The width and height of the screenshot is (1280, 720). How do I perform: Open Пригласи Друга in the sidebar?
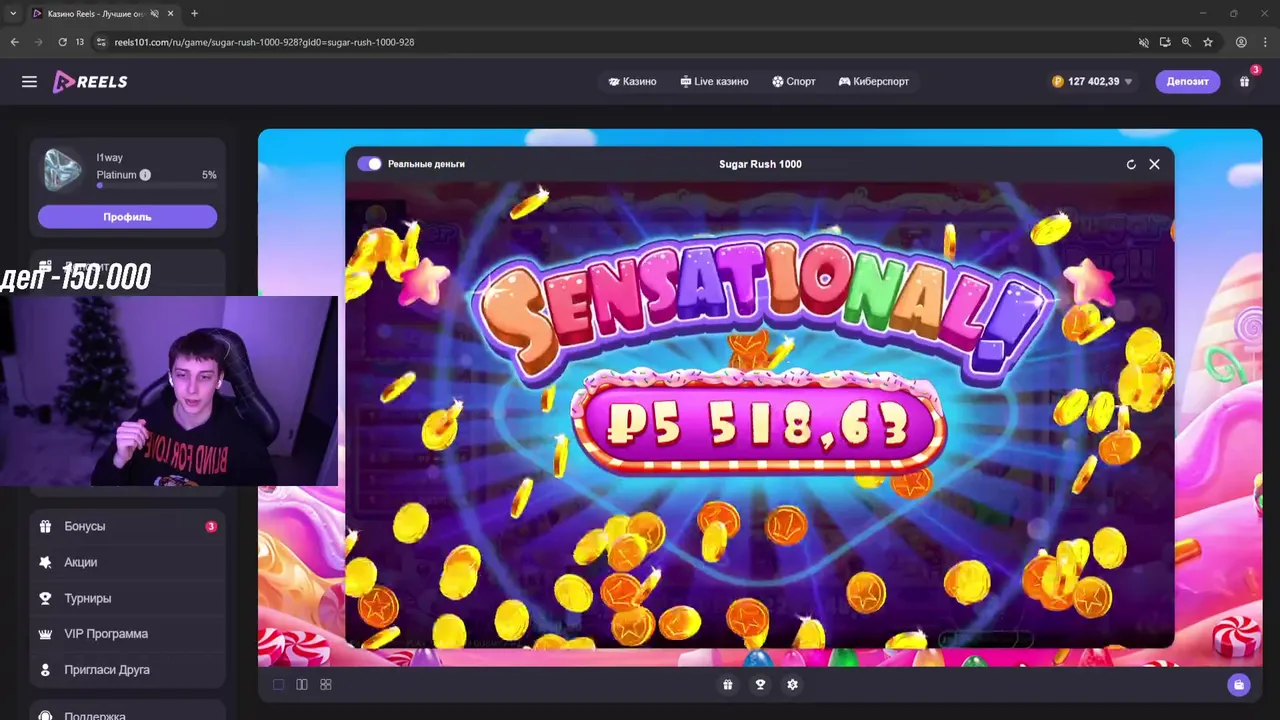click(x=127, y=670)
